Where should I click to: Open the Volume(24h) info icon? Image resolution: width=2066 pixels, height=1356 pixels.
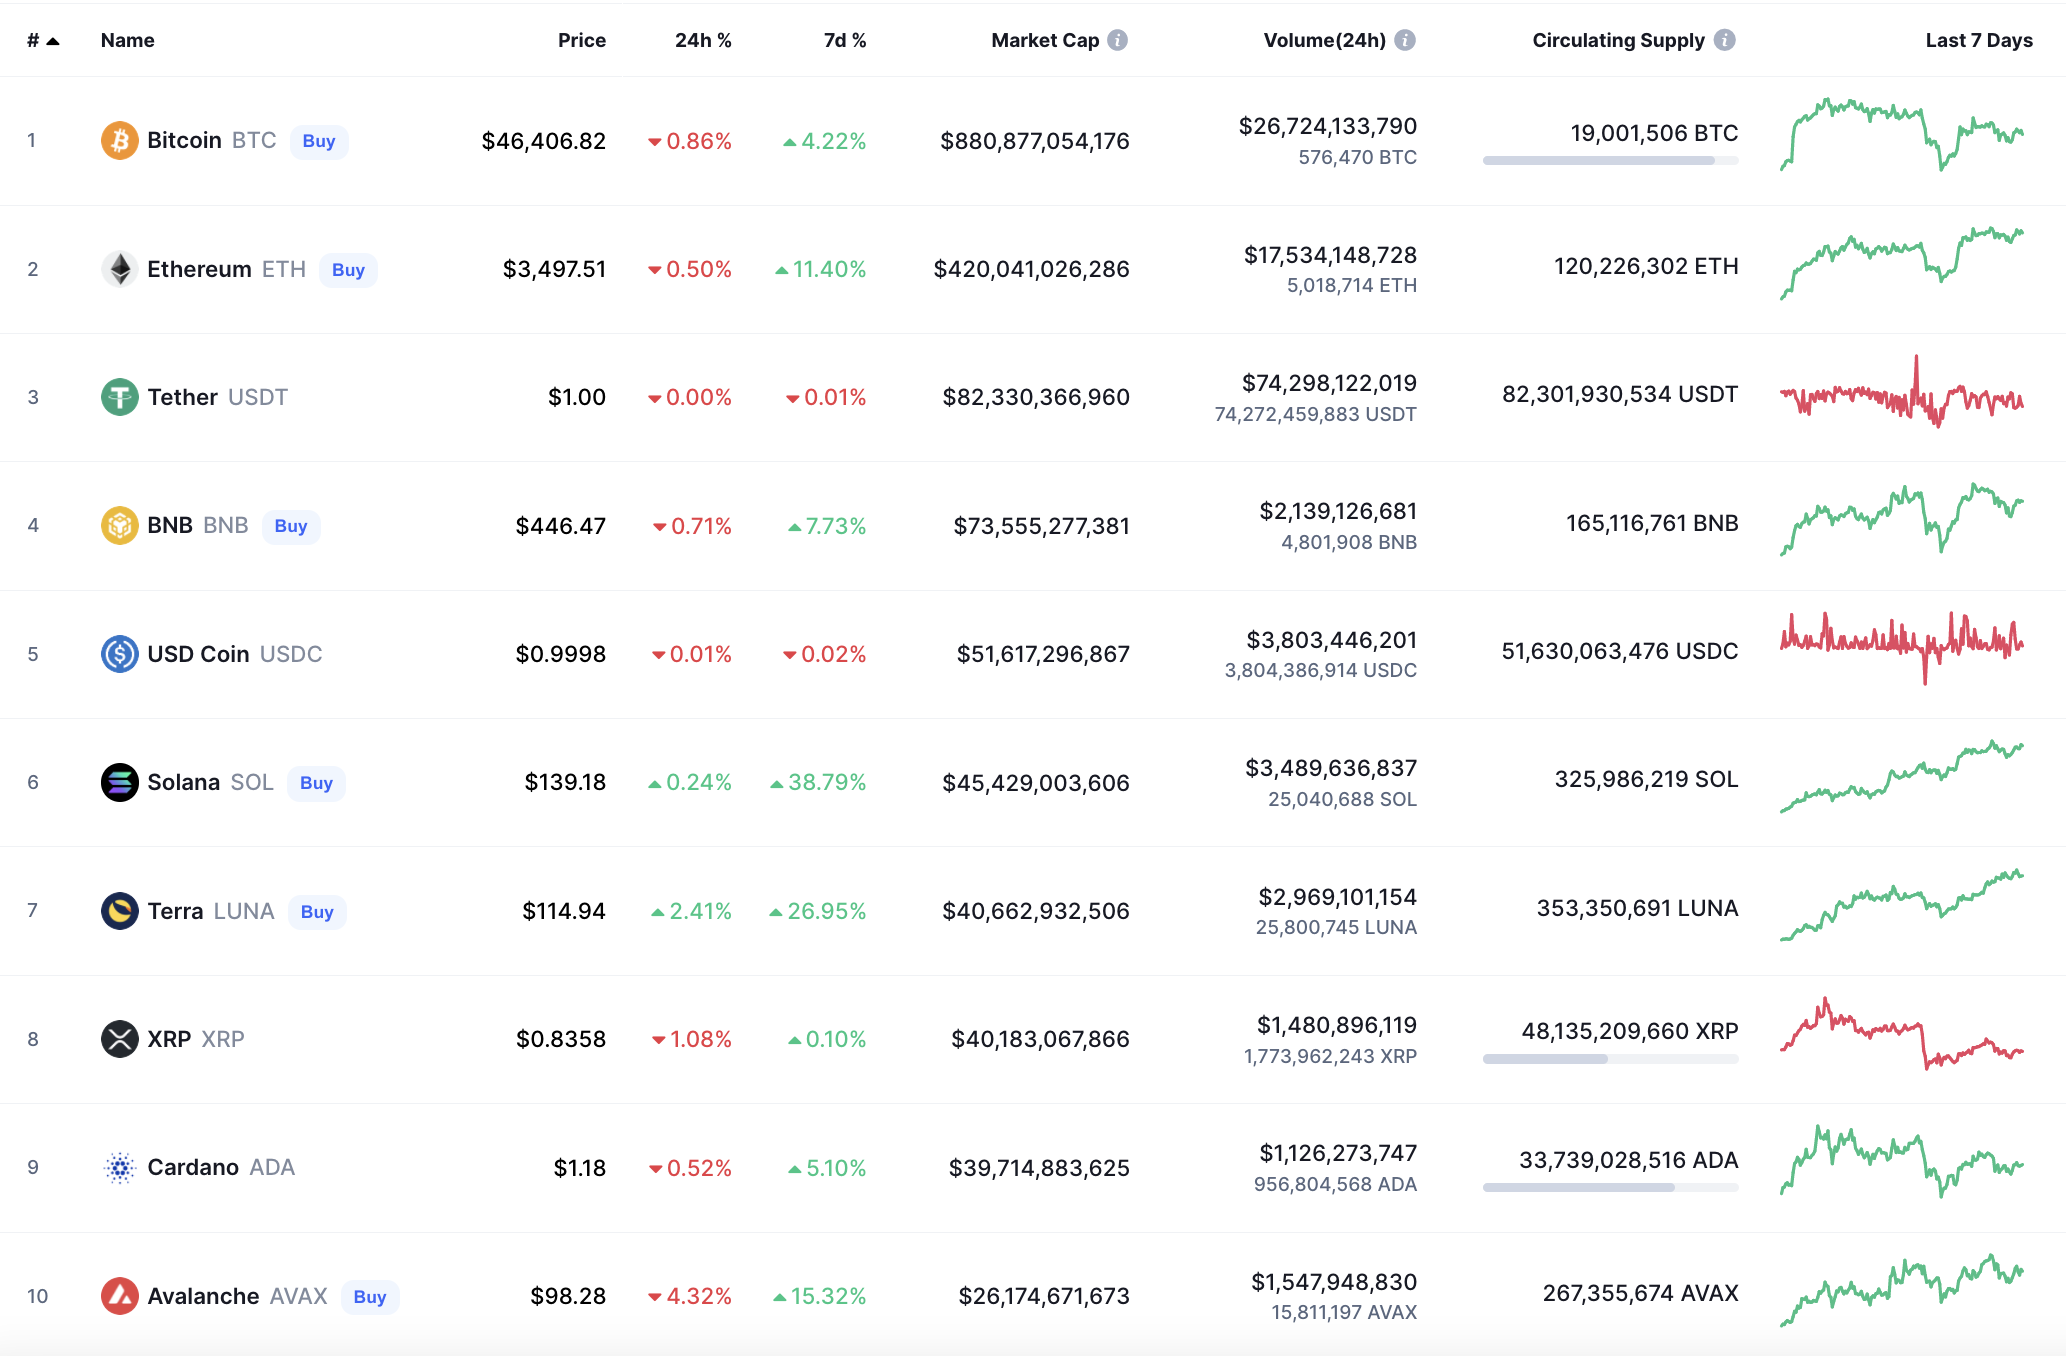pos(1405,40)
